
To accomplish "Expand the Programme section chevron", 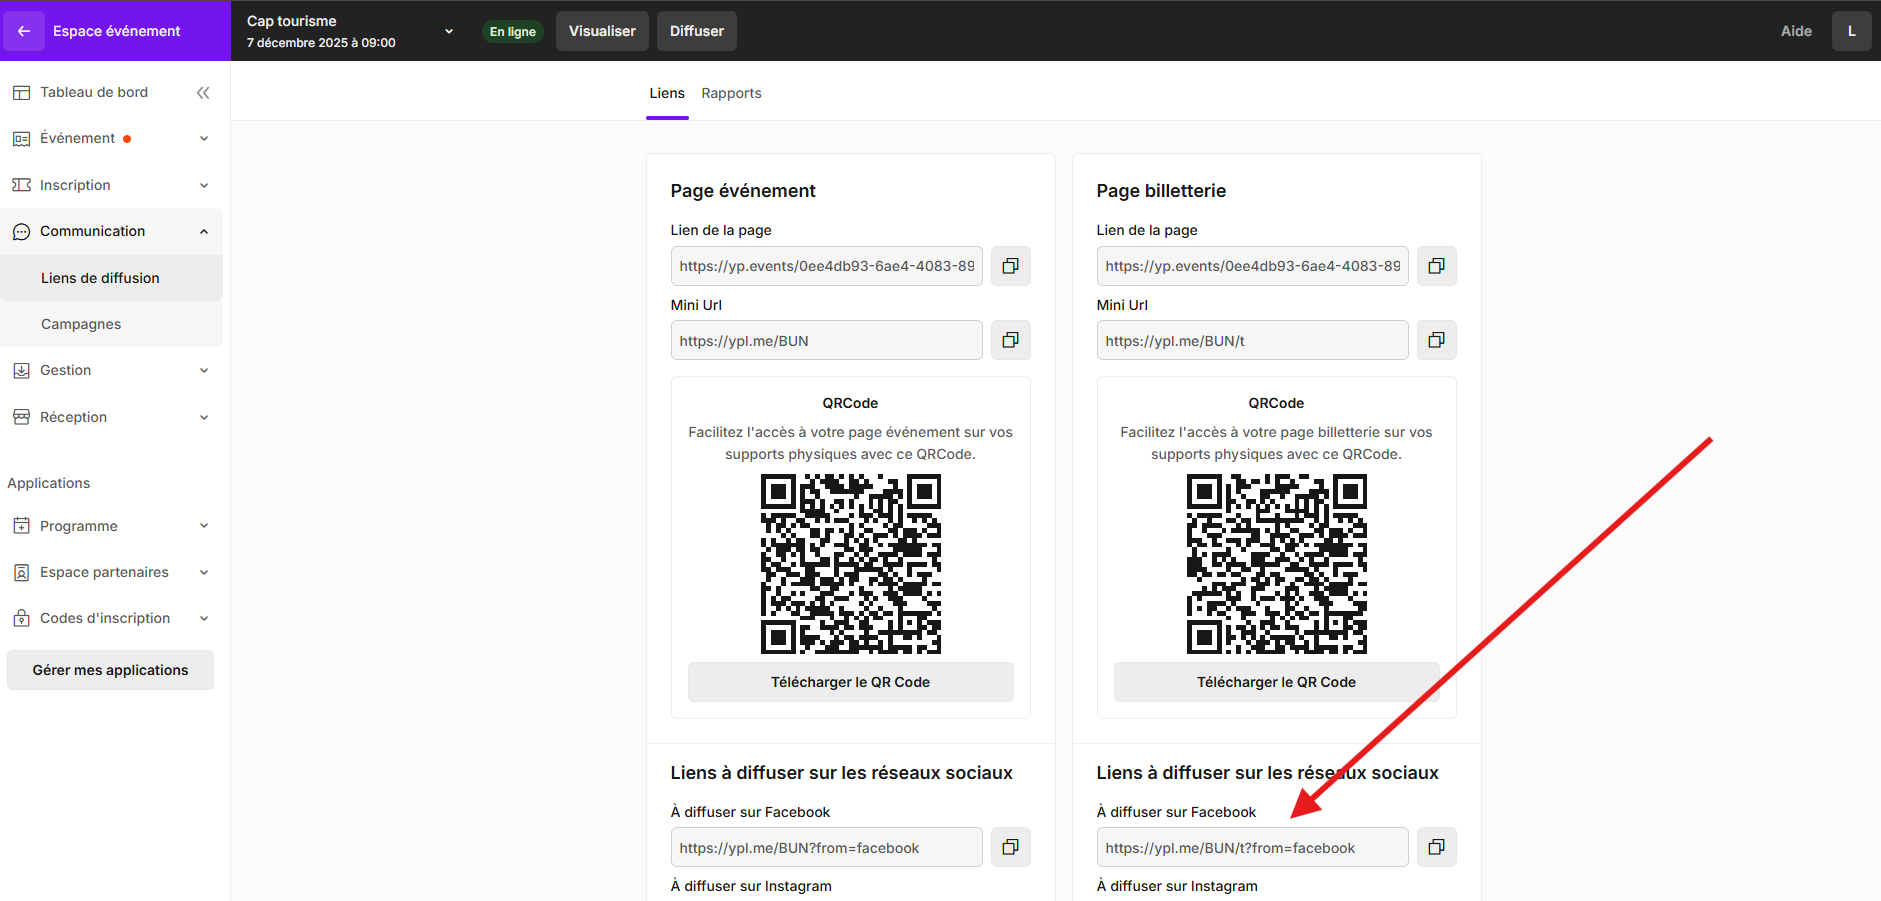I will tap(204, 526).
